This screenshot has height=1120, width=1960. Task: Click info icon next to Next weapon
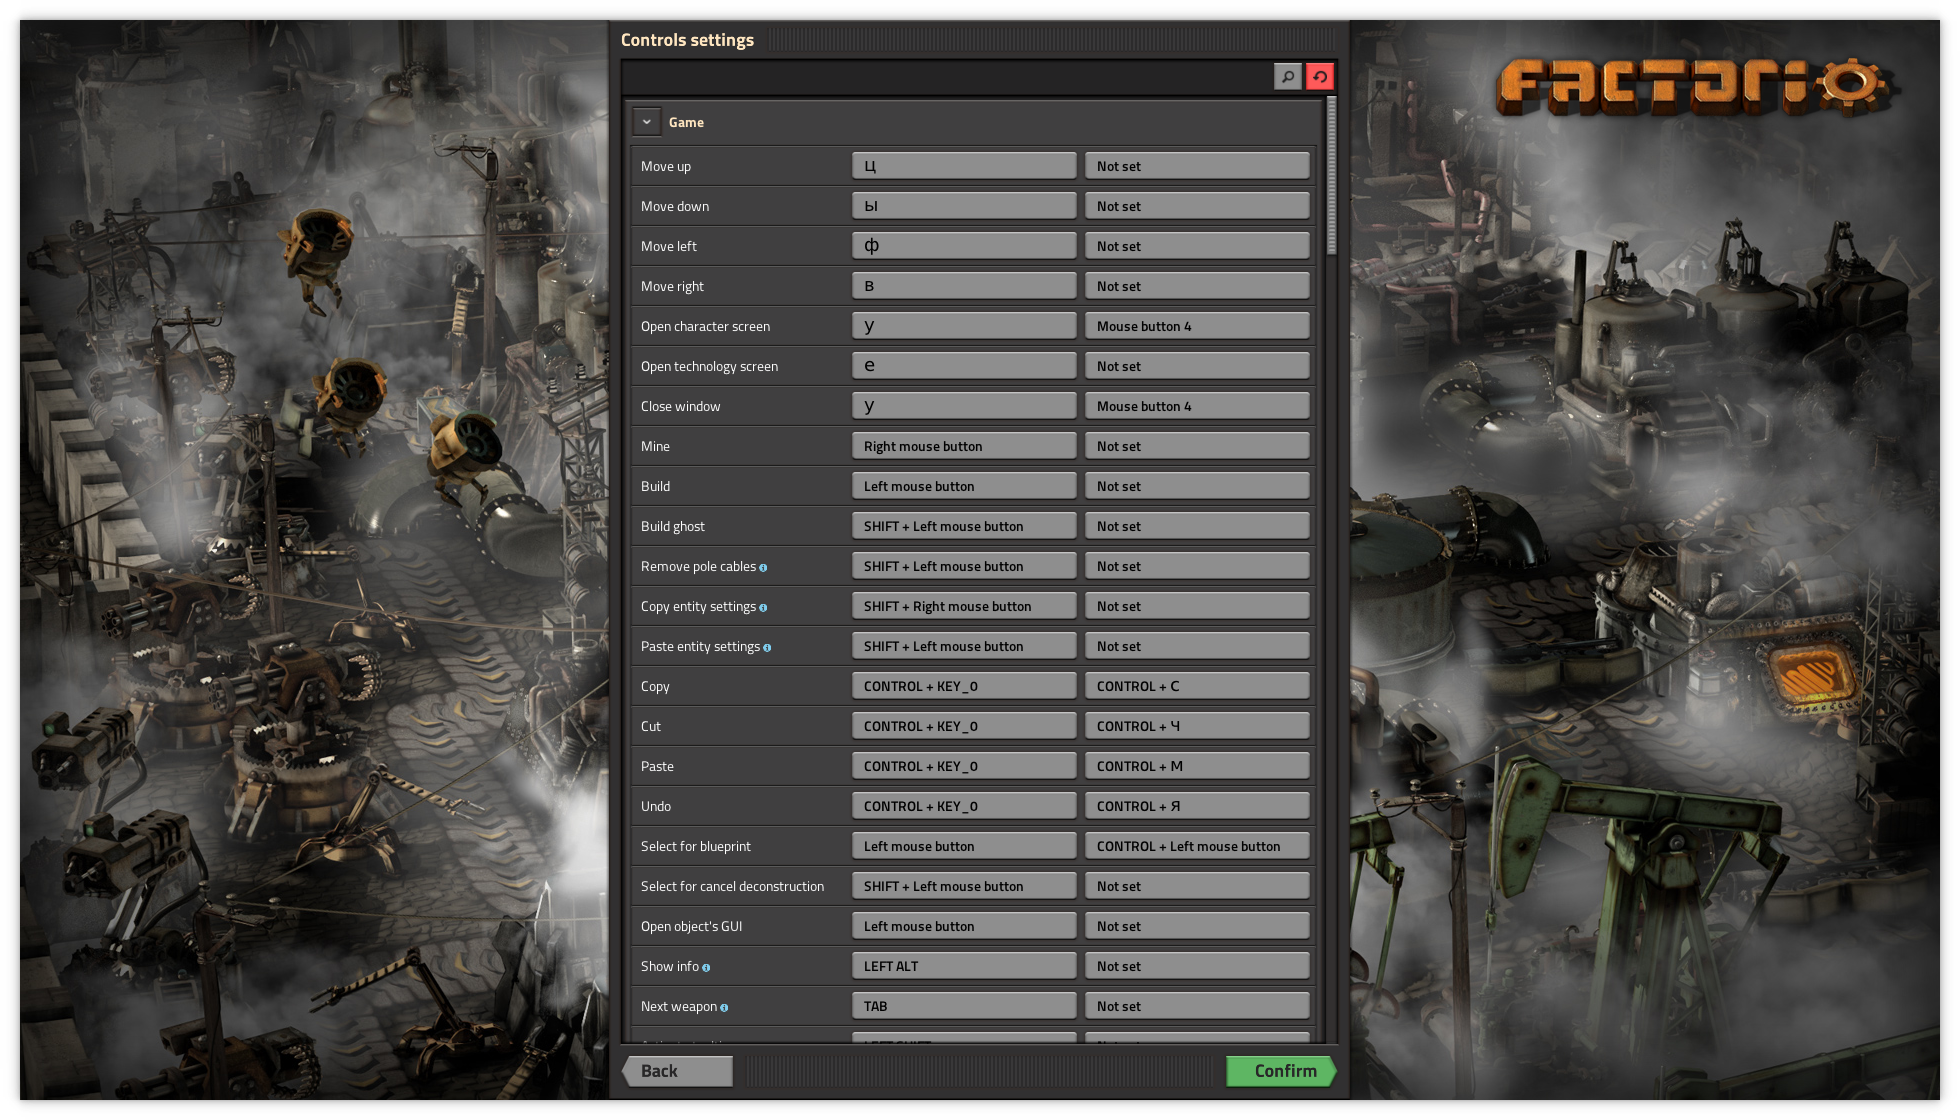tap(724, 1007)
